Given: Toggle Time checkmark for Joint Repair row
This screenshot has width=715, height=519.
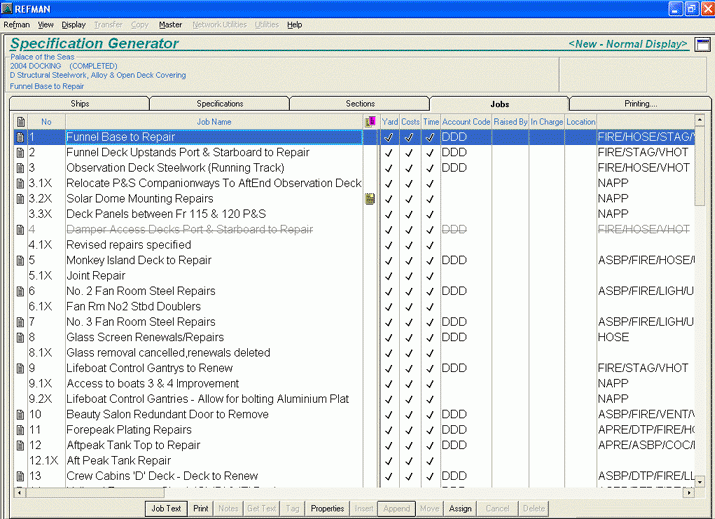Looking at the screenshot, I should pos(430,276).
